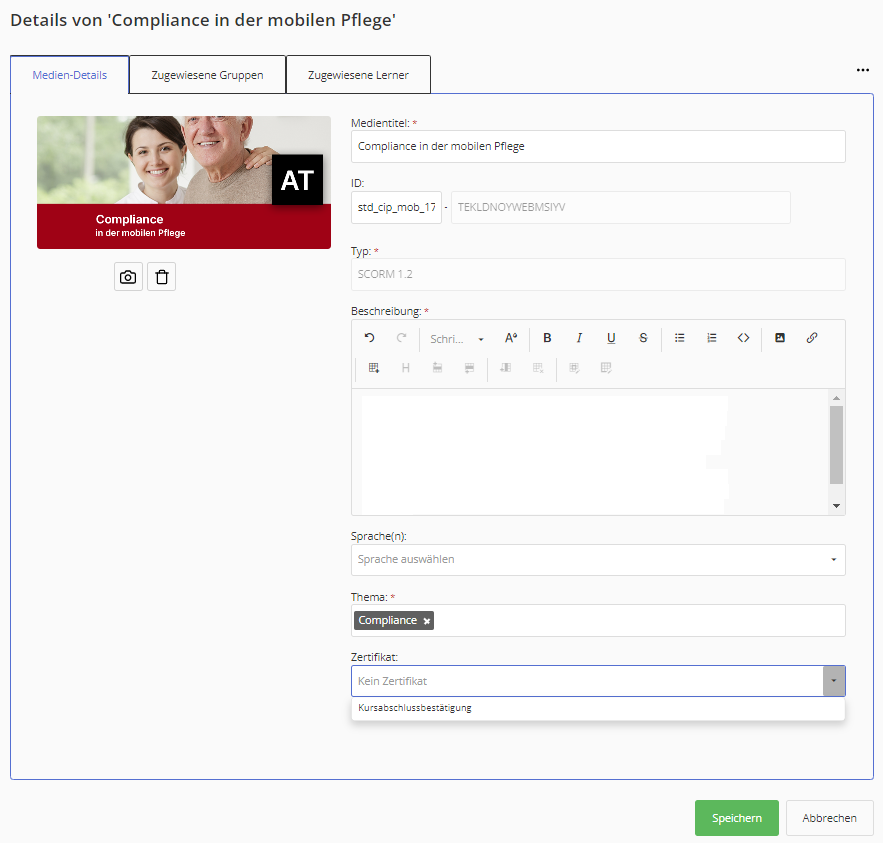Select Kursabschlussbestätigung from the certificate list
883x843 pixels.
tap(415, 708)
